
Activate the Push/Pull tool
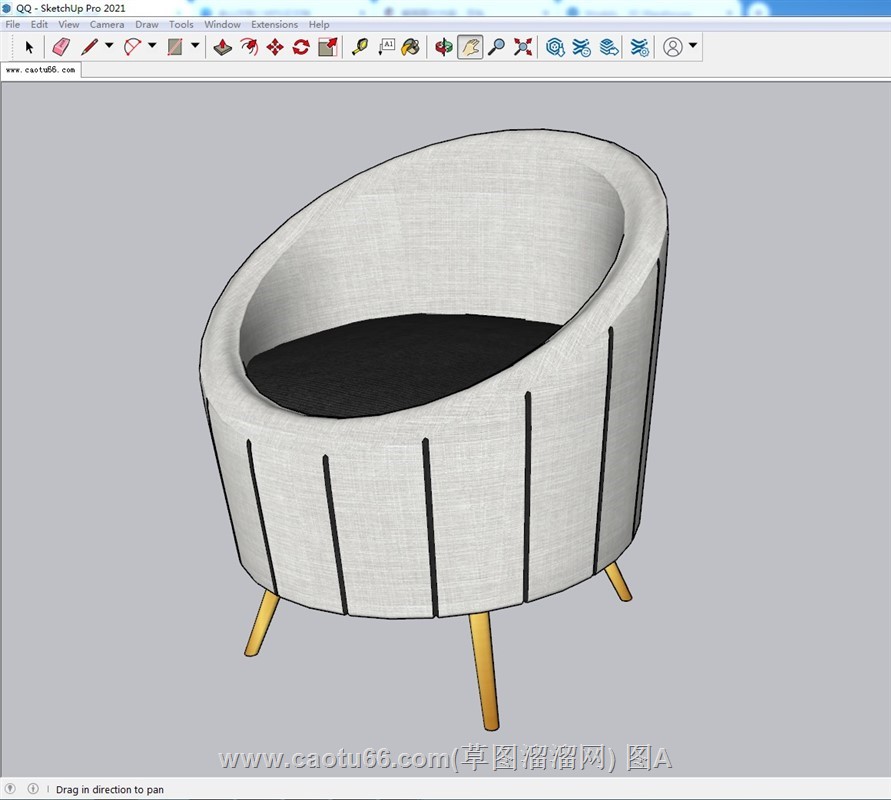(x=222, y=47)
